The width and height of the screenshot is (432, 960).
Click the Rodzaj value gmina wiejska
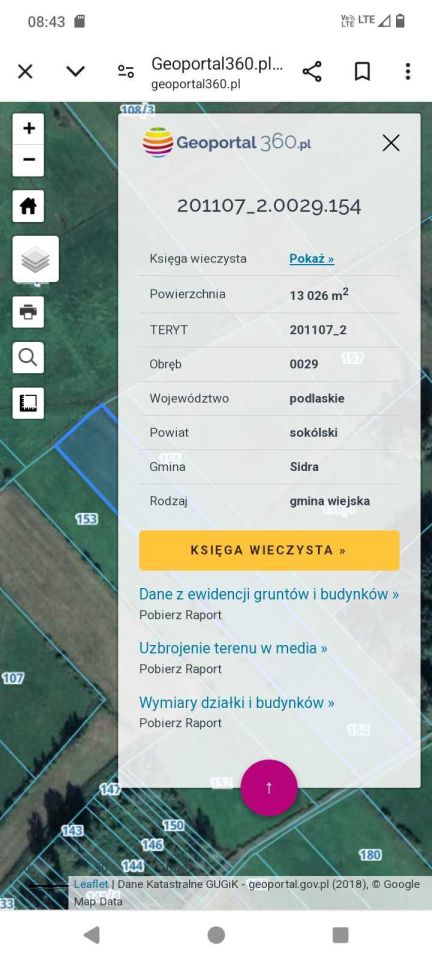[330, 501]
